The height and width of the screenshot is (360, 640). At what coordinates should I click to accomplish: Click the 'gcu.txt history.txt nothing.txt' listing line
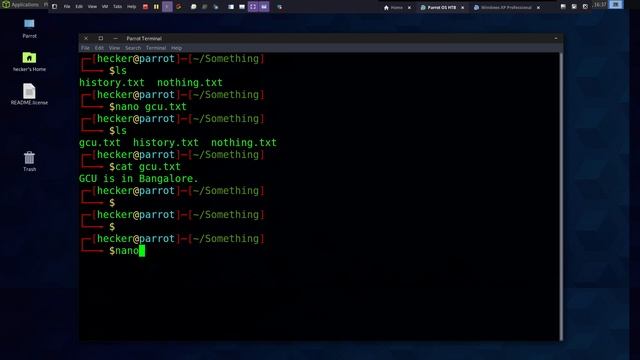(x=178, y=143)
